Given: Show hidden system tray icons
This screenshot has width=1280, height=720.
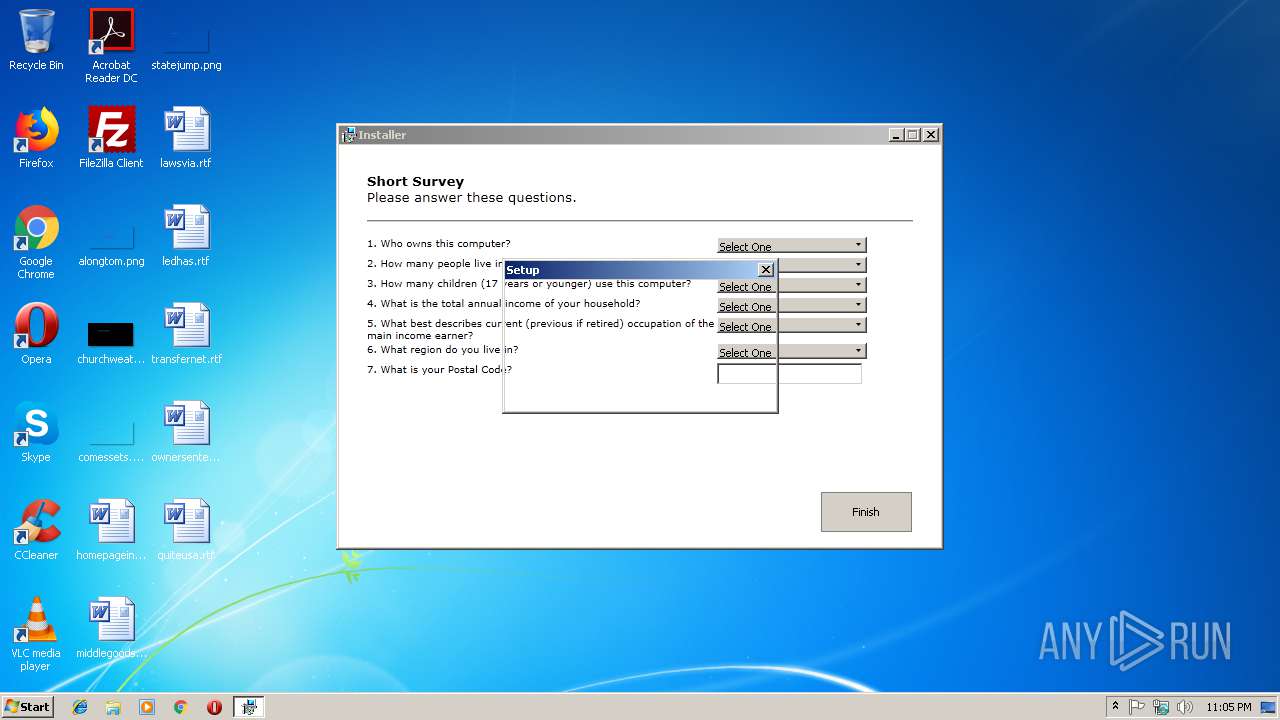Looking at the screenshot, I should point(1115,707).
